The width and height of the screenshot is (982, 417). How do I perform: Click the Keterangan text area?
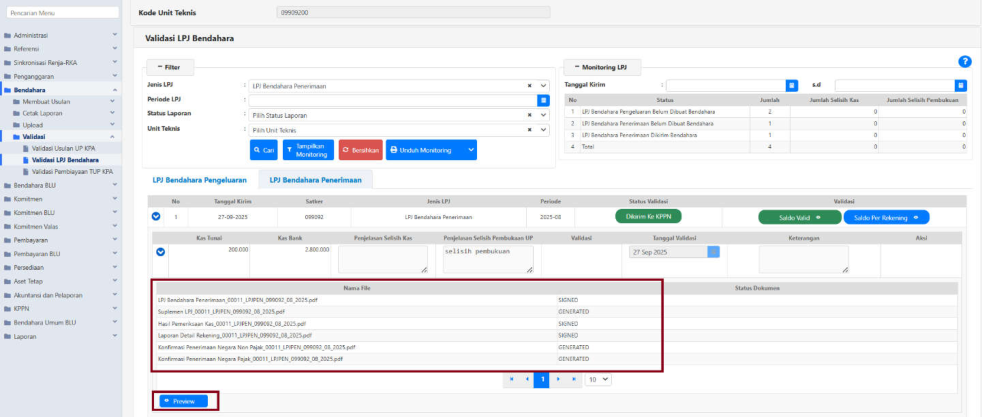[802, 258]
